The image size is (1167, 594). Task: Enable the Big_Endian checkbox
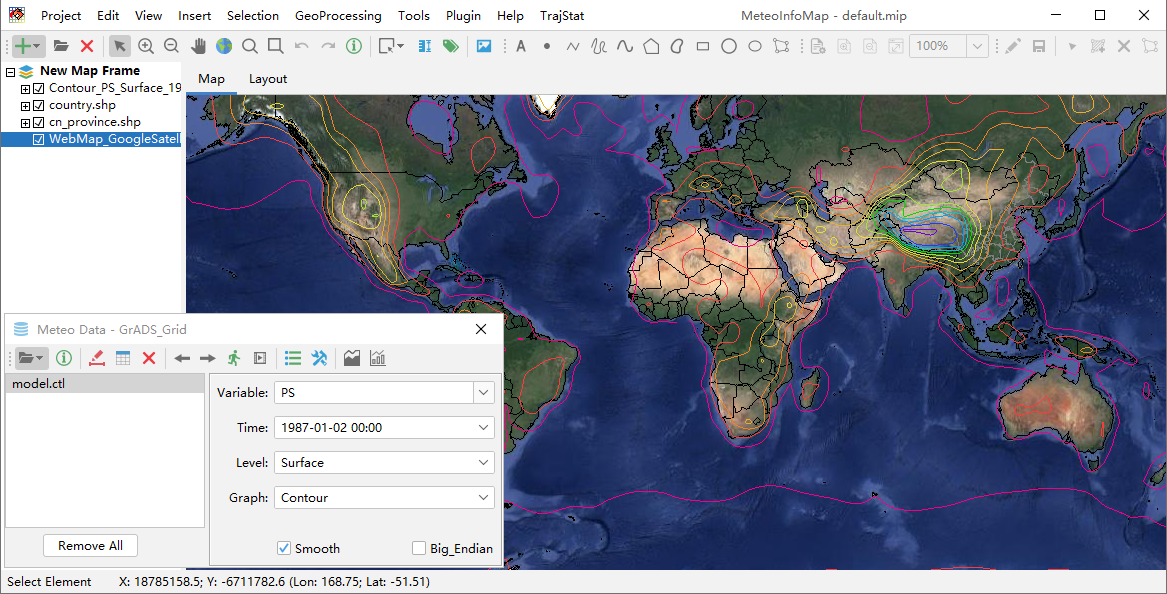tap(419, 548)
